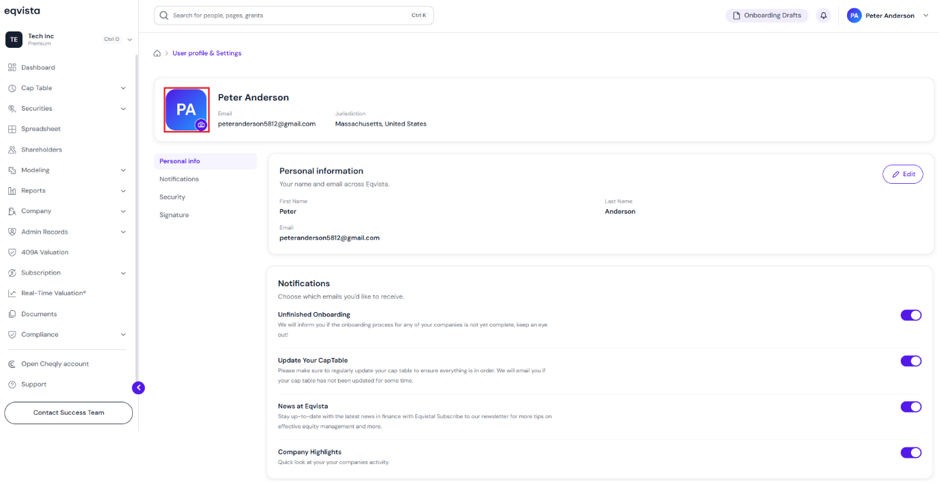Image resolution: width=939 pixels, height=483 pixels.
Task: Click the Reports chart icon
Action: click(x=12, y=191)
